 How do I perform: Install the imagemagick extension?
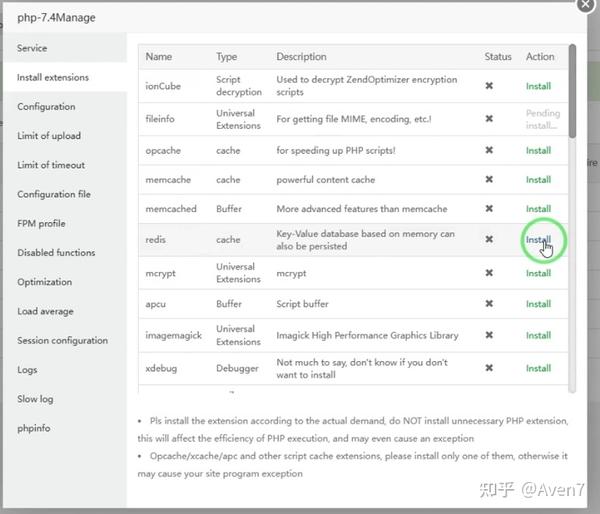click(x=538, y=335)
